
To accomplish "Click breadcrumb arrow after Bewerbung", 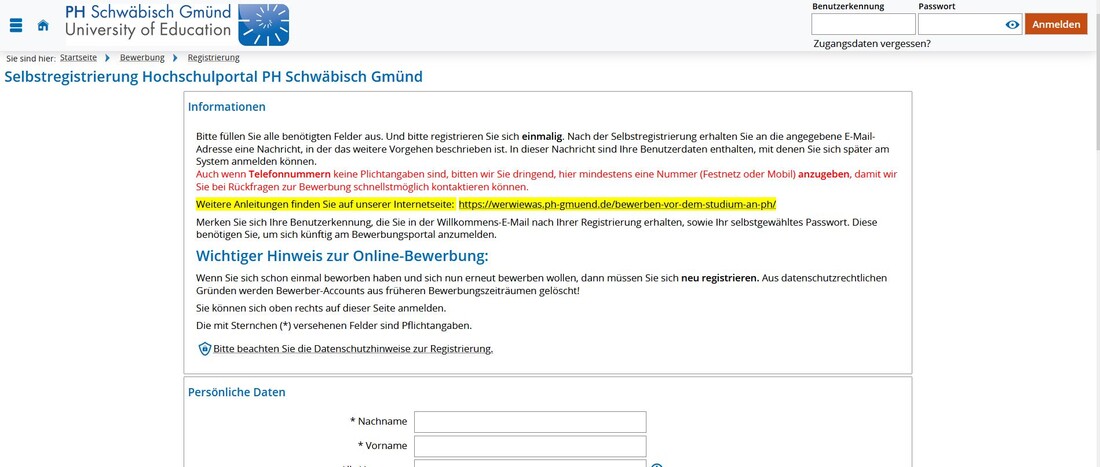I will (175, 58).
